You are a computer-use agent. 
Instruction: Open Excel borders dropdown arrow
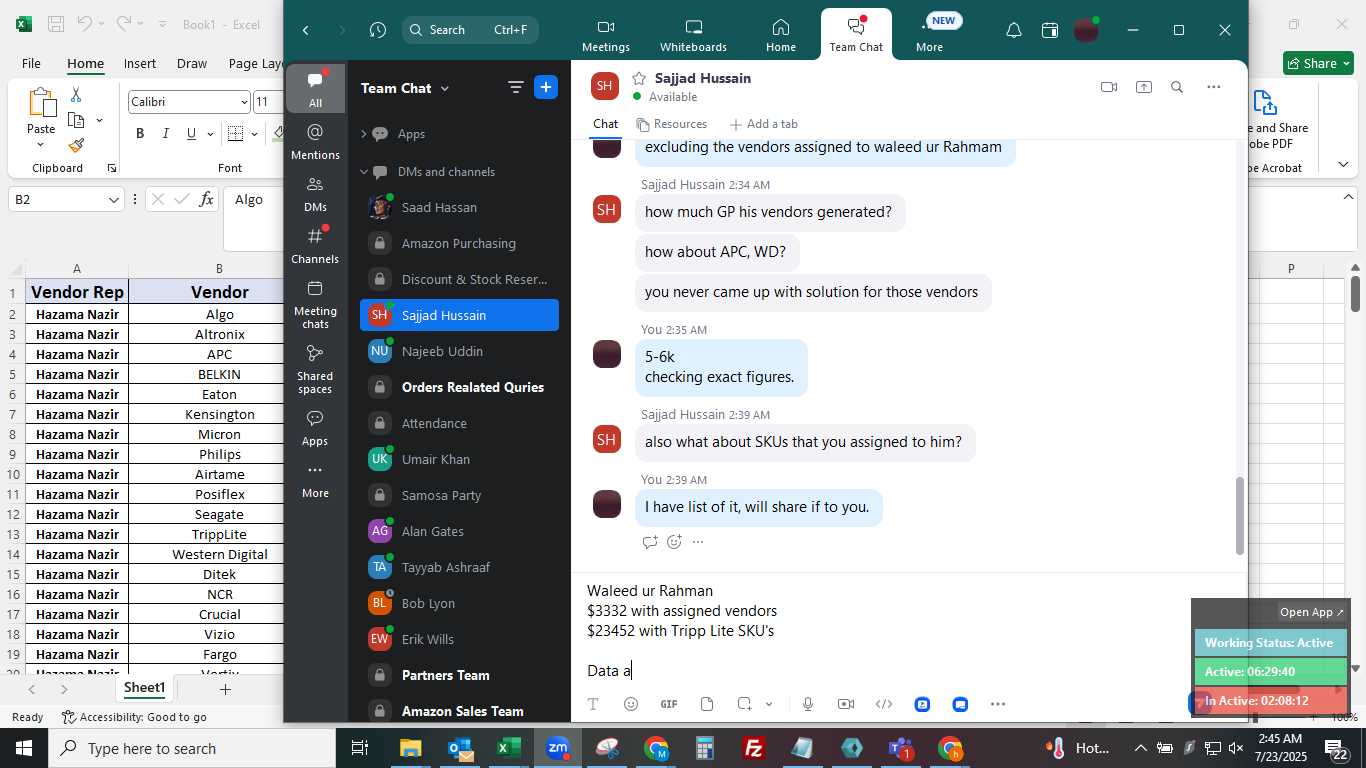[255, 134]
